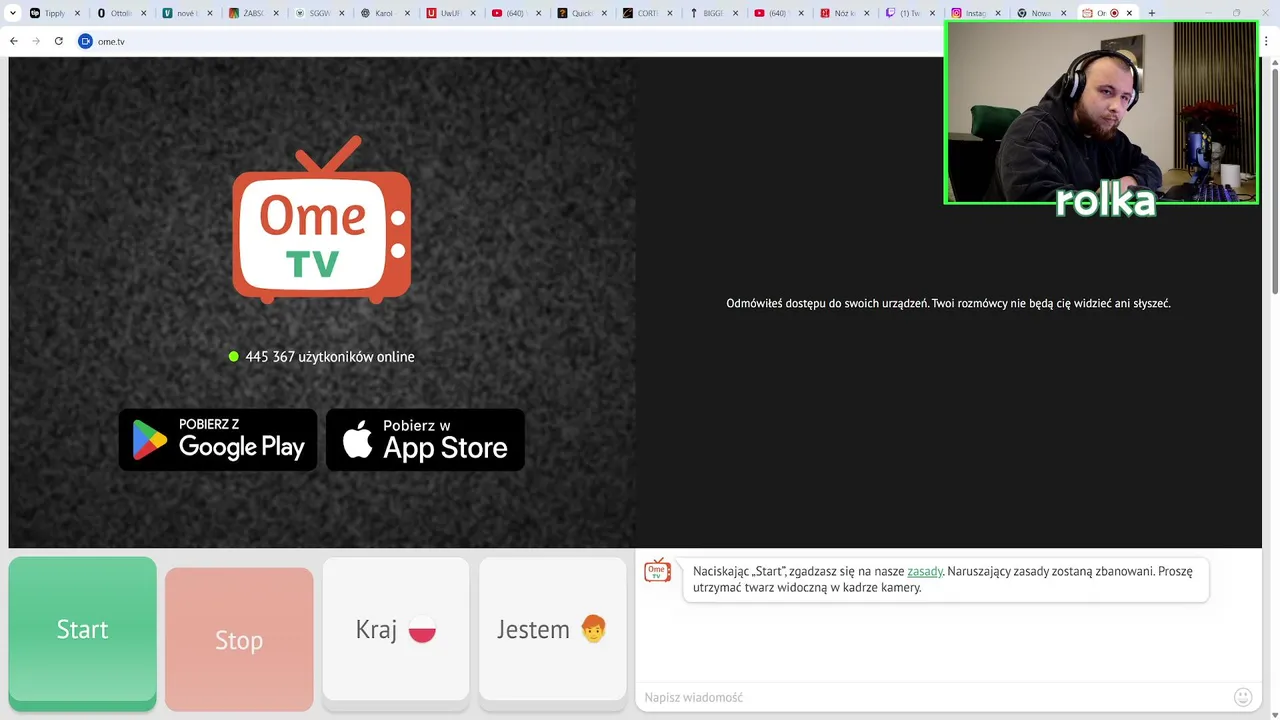
Task: Close the Instagram tab
Action: tap(997, 13)
